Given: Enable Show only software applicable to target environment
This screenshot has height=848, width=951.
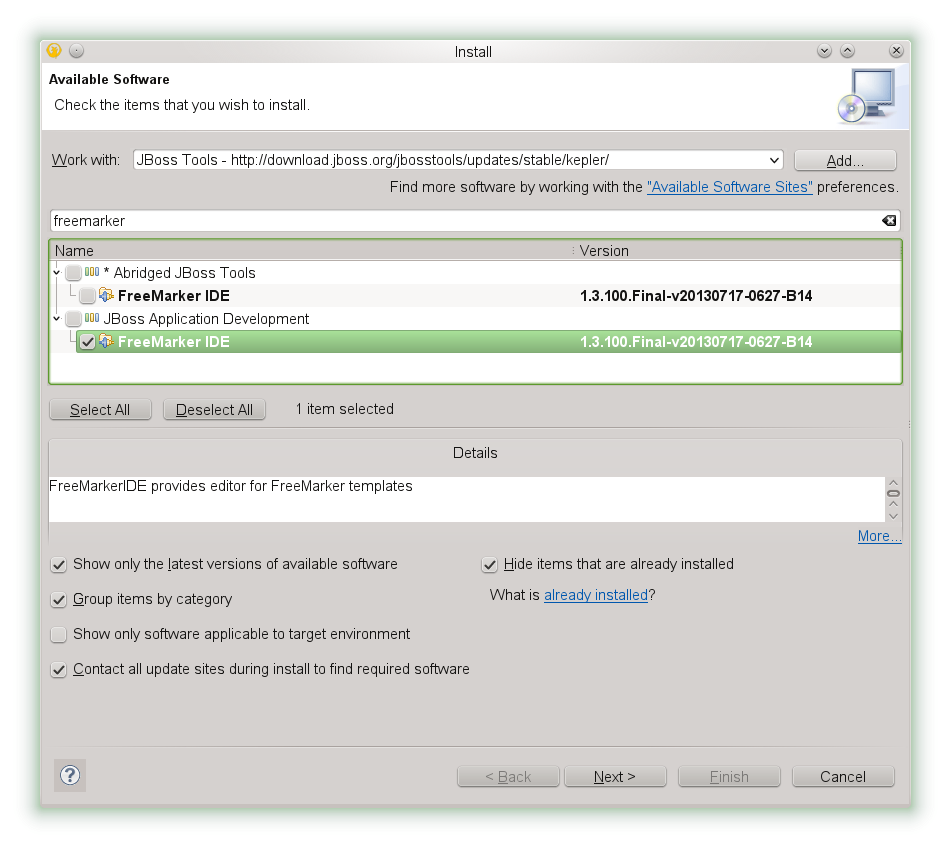Looking at the screenshot, I should [x=59, y=635].
